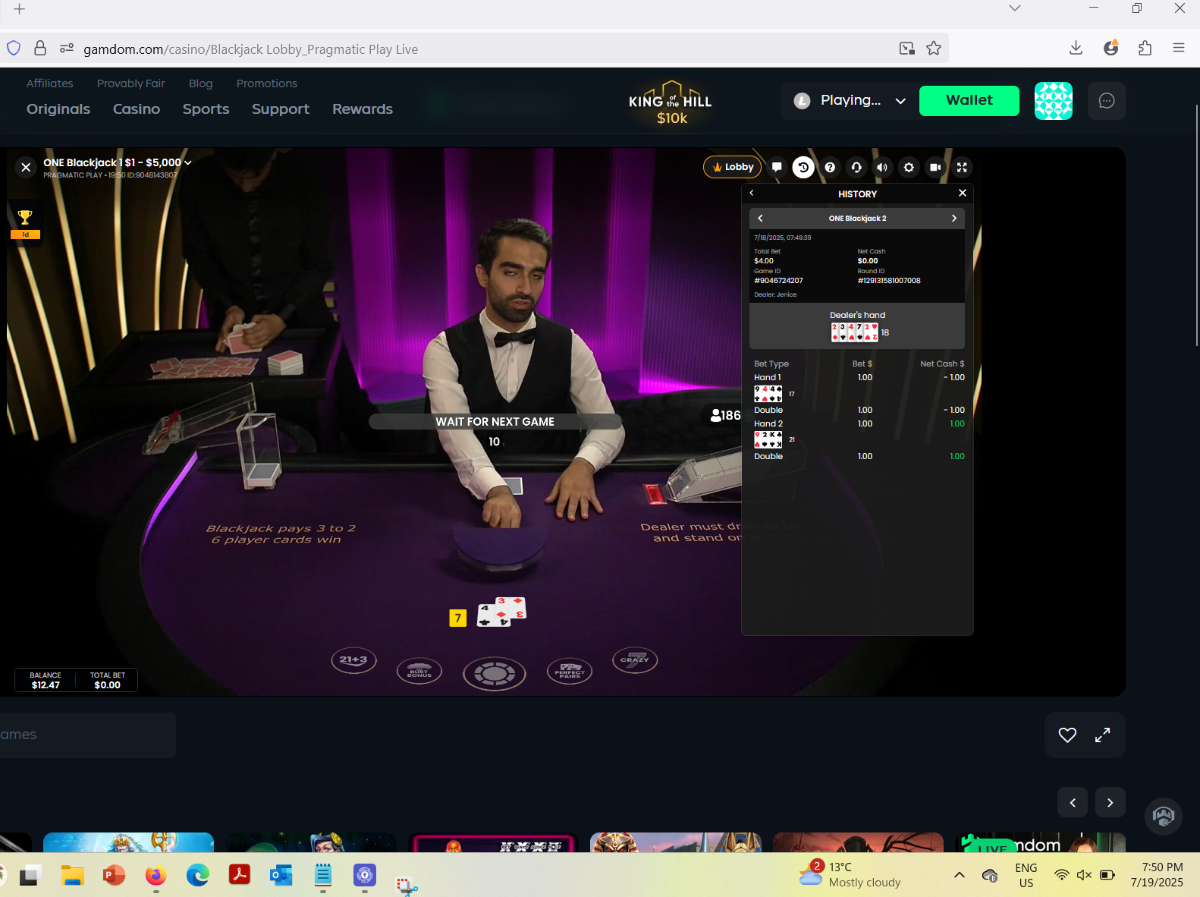Enter fullscreen mode in the game
Image resolution: width=1200 pixels, height=897 pixels.
961,167
